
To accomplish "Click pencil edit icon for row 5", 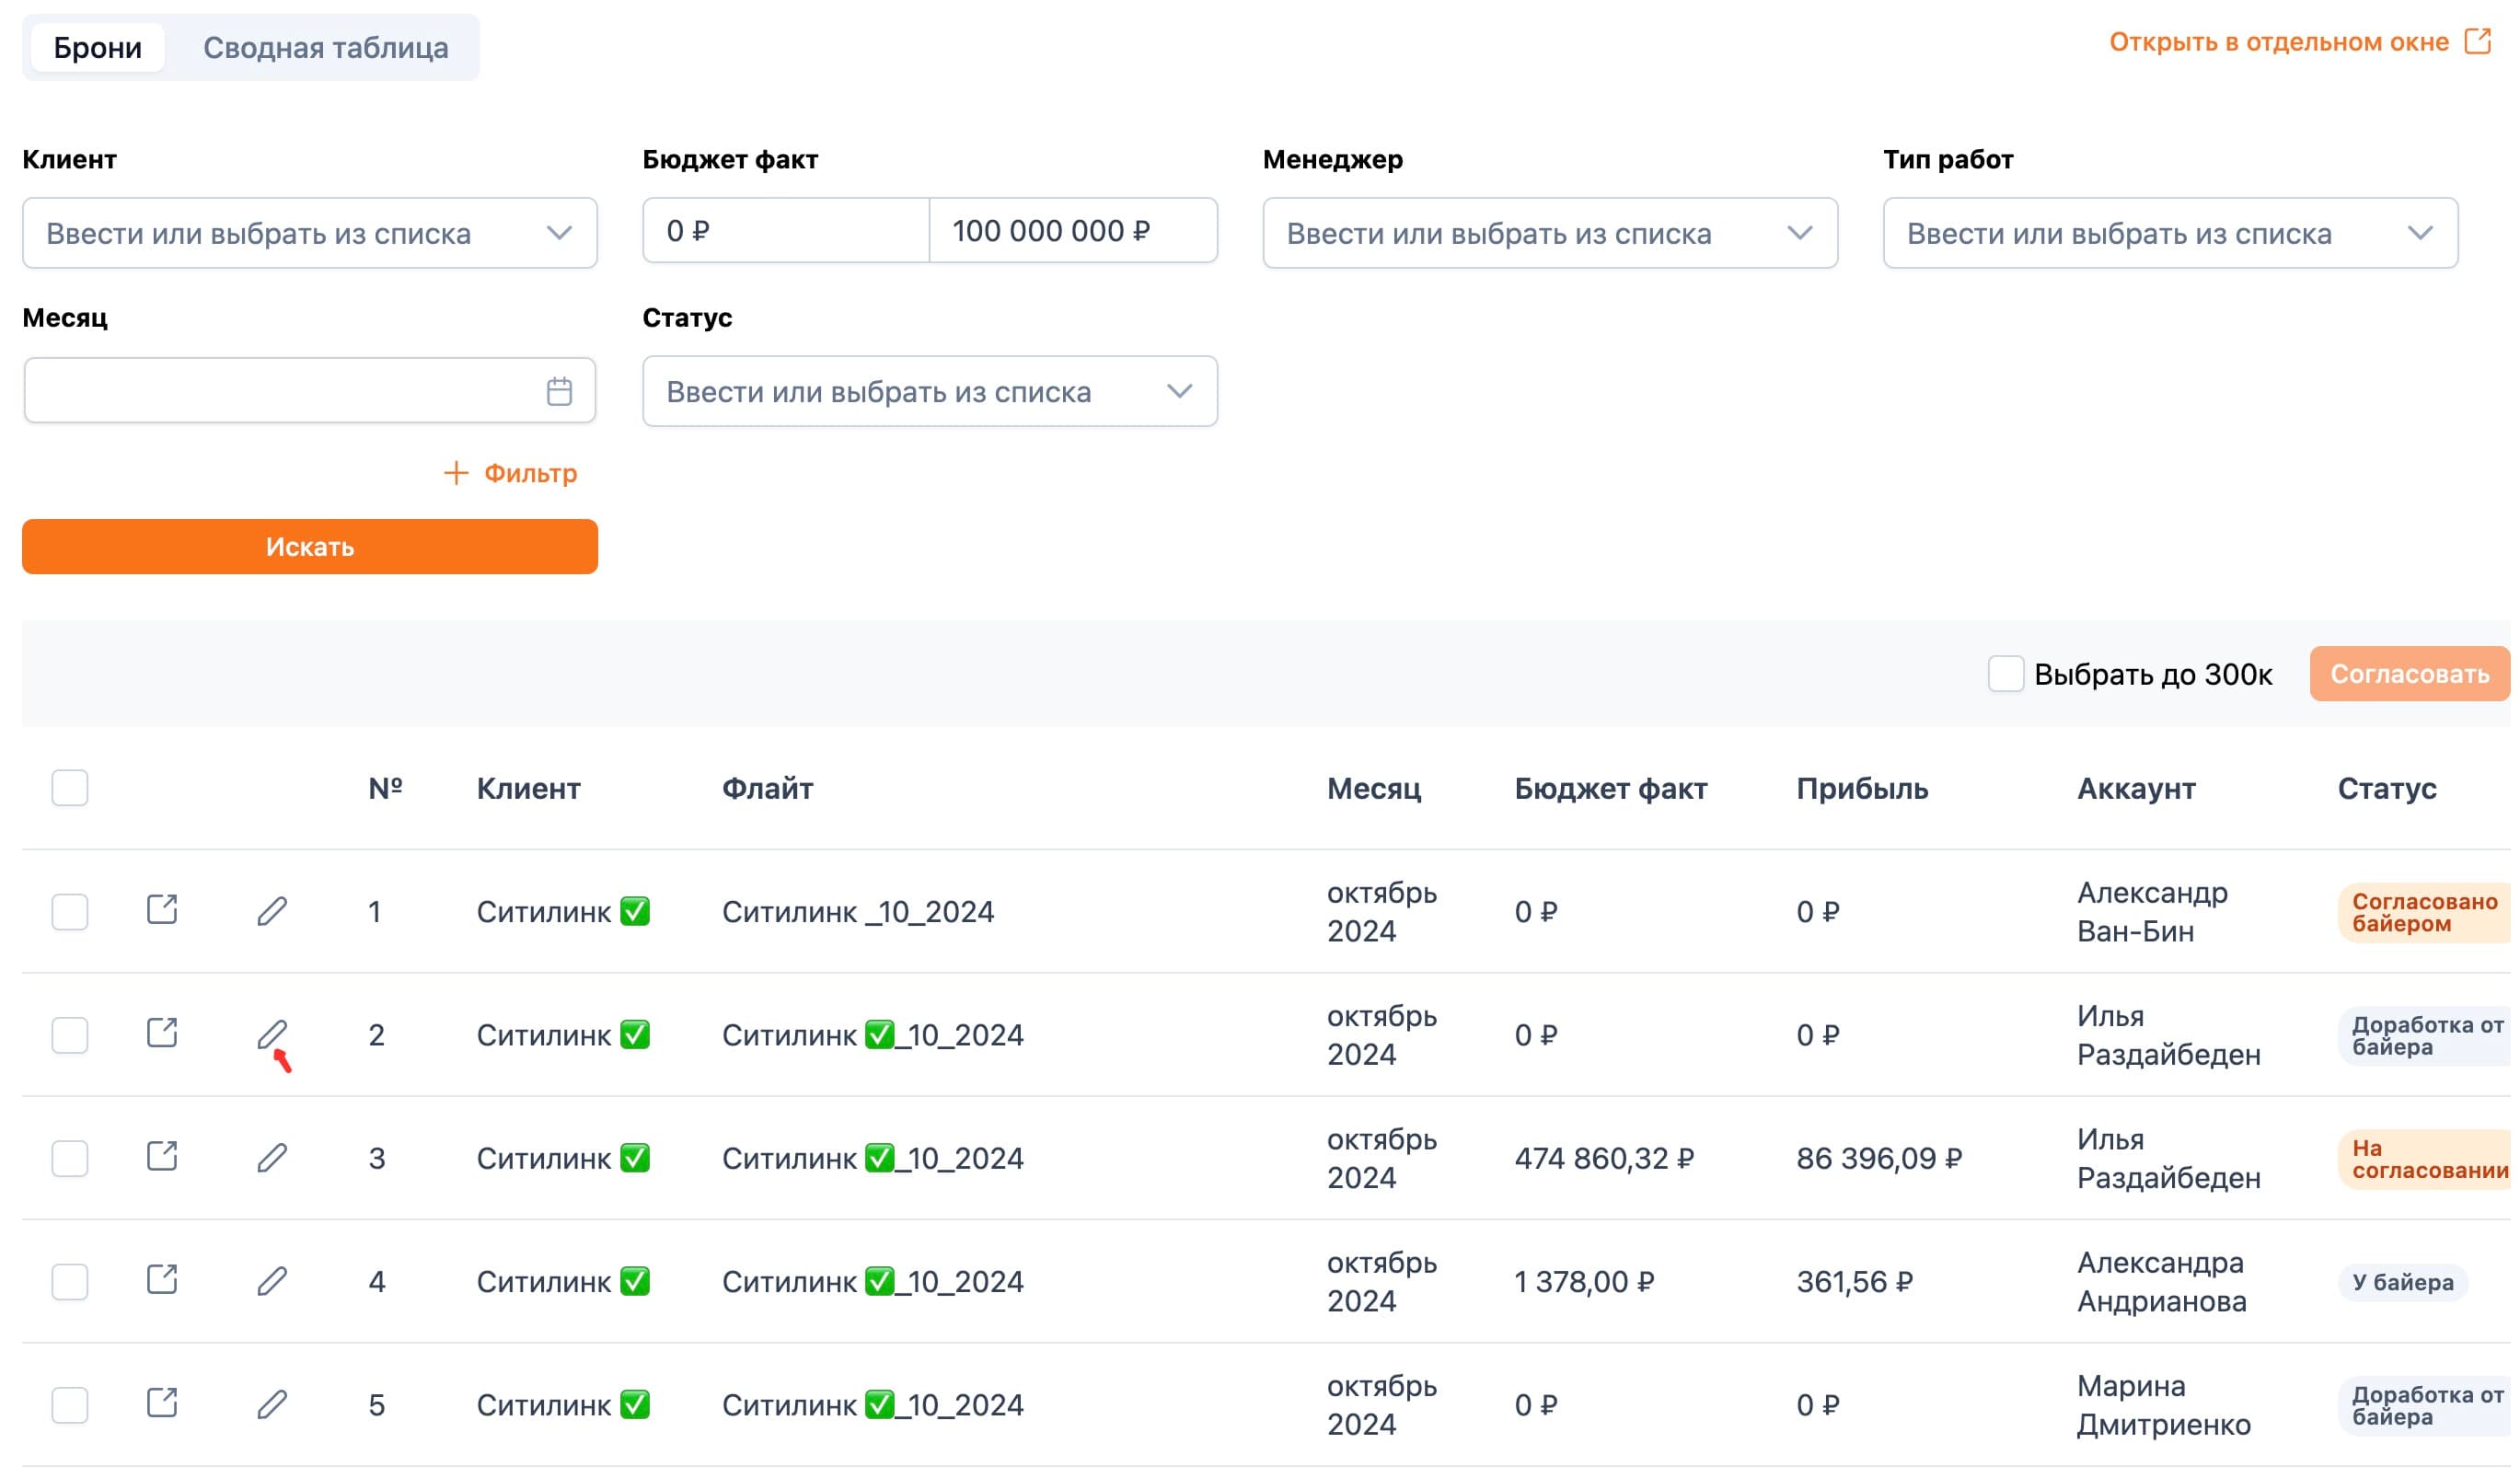I will (272, 1405).
